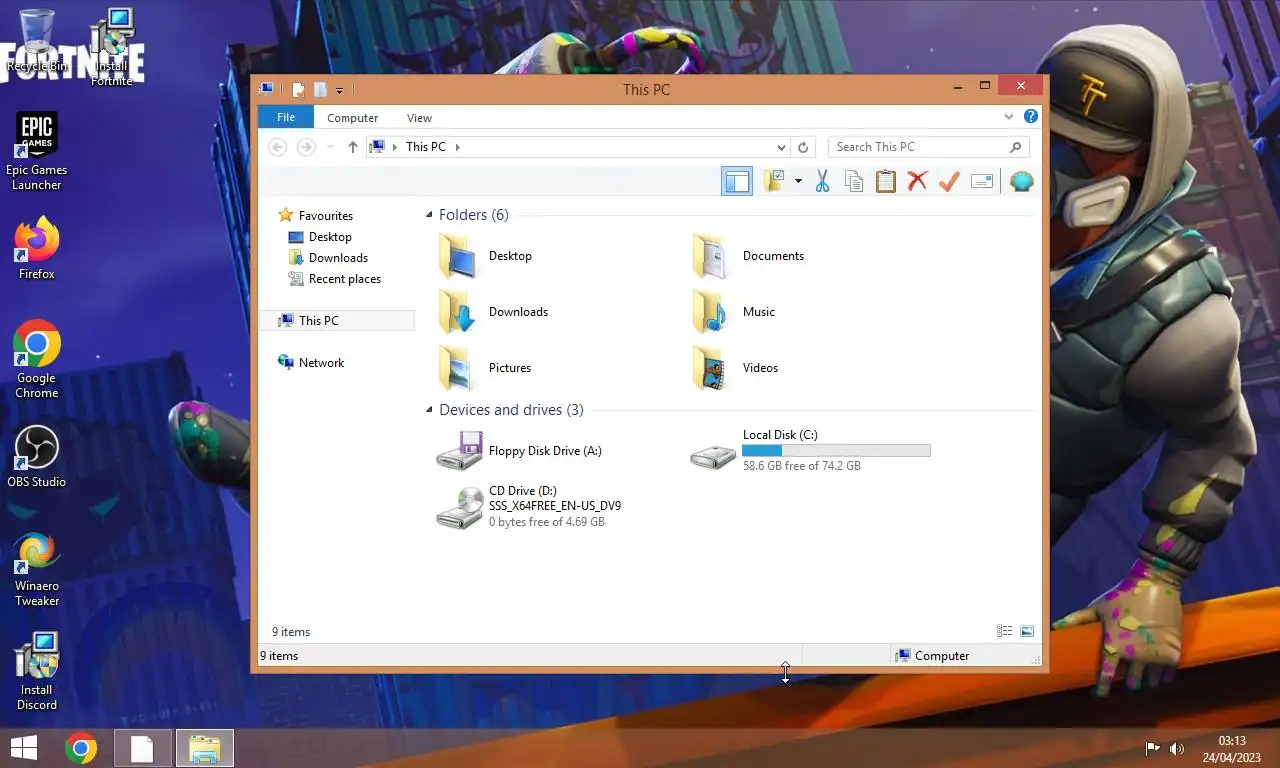
Task: Open the Videos folder icon
Action: coord(711,368)
